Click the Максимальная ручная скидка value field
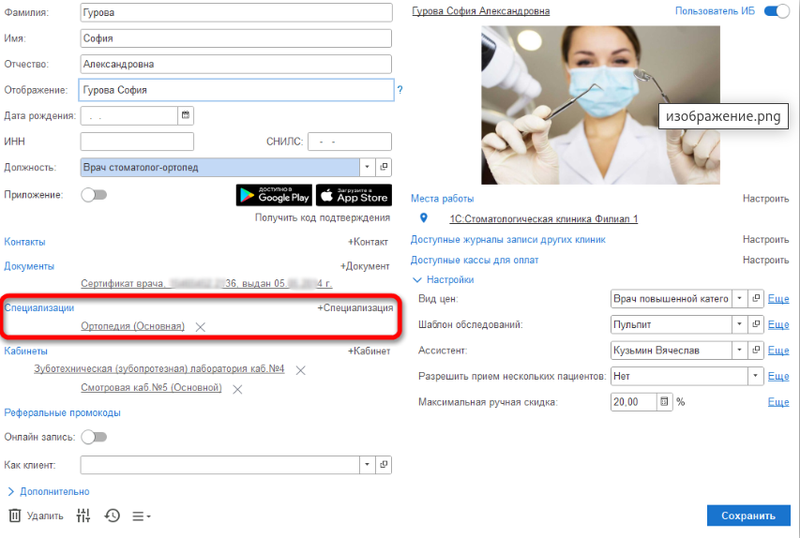 pos(633,402)
